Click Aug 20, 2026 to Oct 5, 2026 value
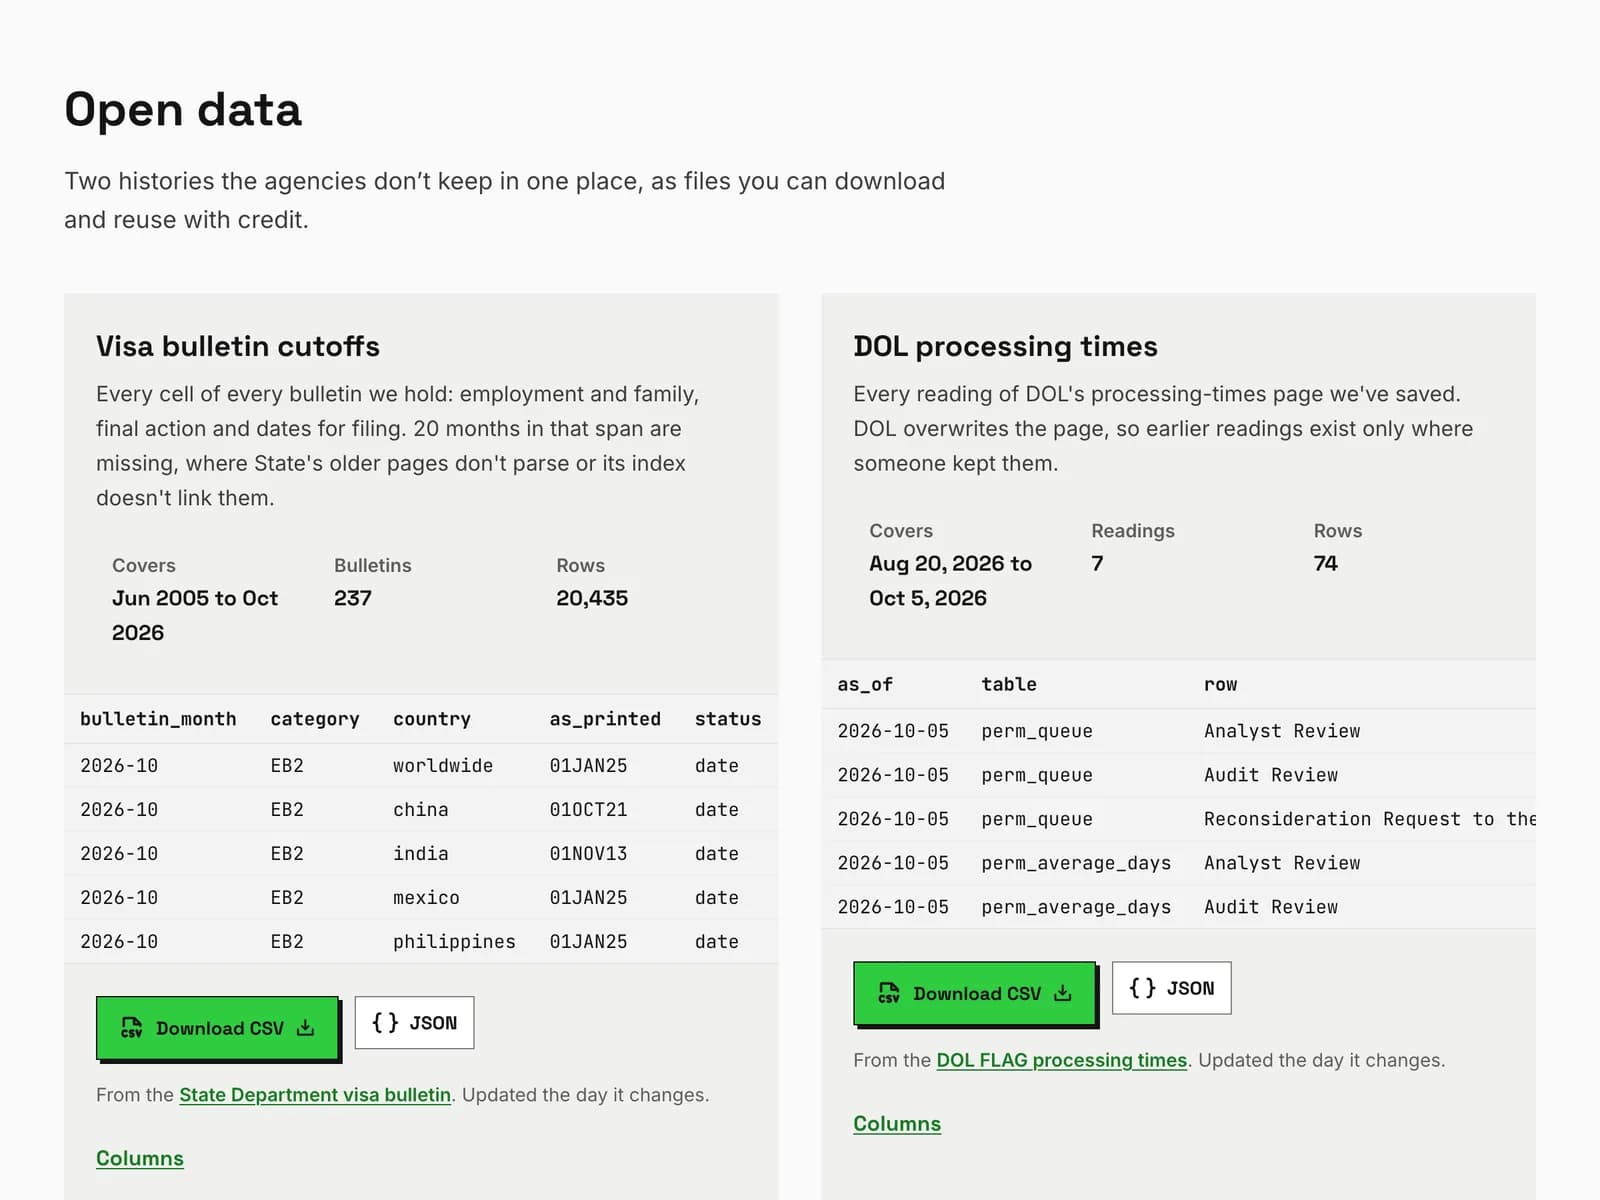 point(950,581)
